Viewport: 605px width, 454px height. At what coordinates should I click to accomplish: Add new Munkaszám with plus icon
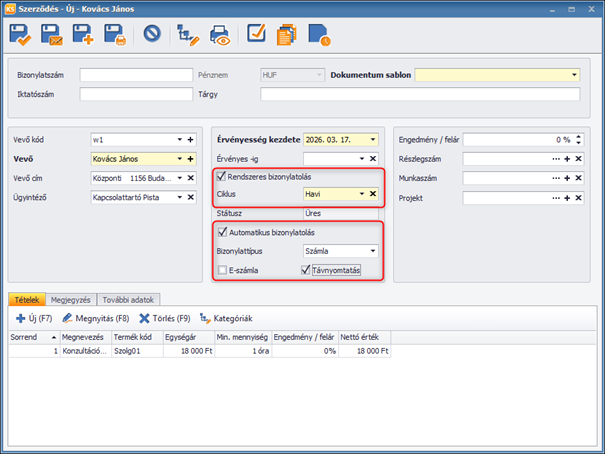point(567,178)
